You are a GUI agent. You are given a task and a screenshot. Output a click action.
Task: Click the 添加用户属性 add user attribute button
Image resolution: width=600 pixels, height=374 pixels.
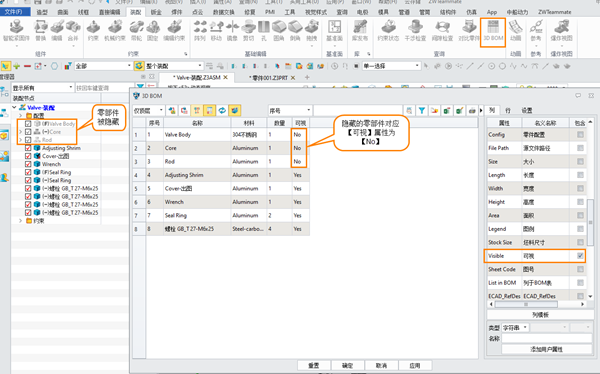546,349
